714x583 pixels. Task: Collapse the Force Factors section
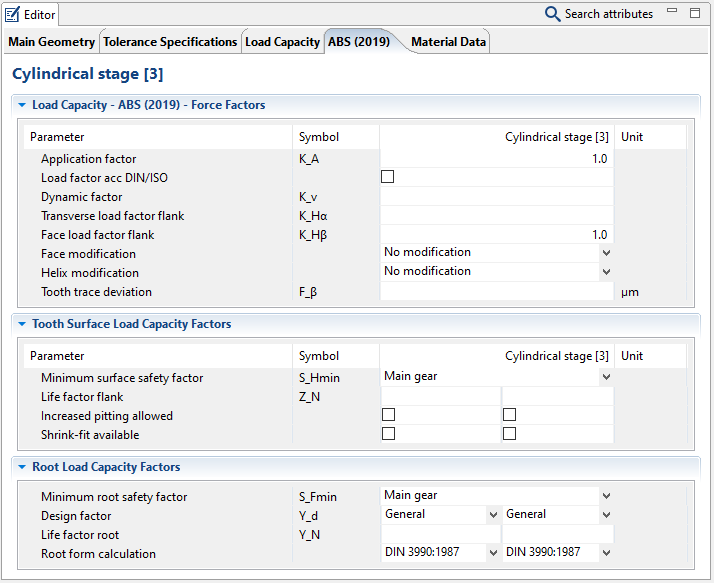tap(21, 105)
